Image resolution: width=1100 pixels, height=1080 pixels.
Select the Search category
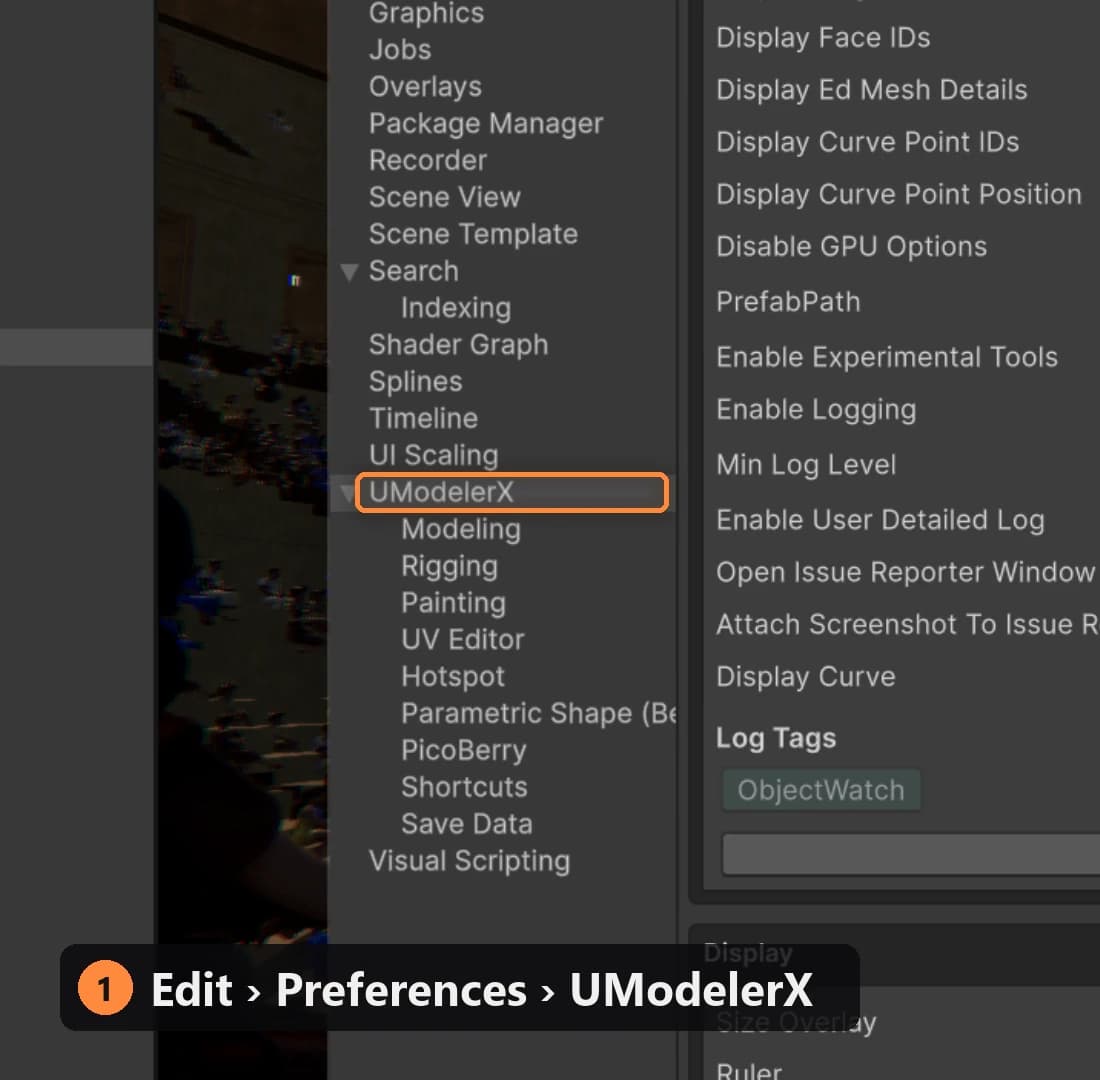tap(414, 271)
